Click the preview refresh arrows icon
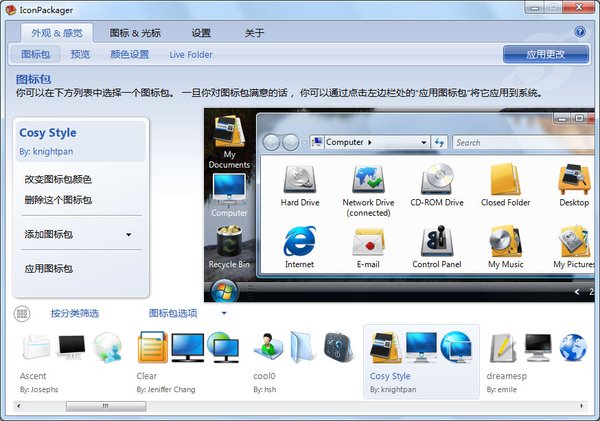The height and width of the screenshot is (421, 600). tap(439, 142)
